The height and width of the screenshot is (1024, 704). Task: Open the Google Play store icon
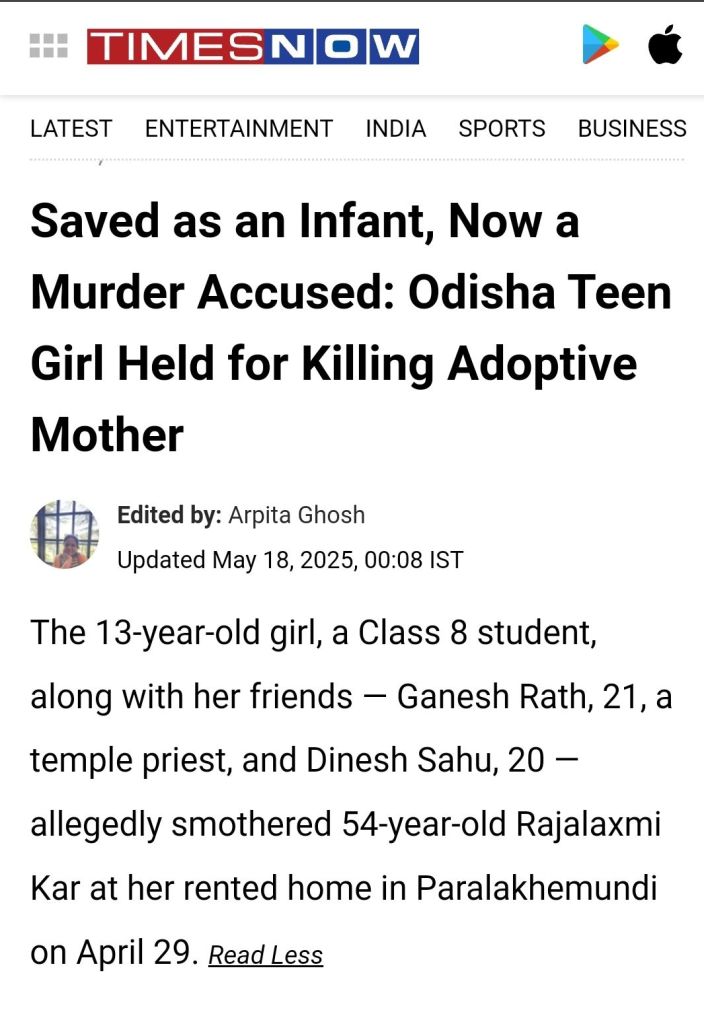coord(600,45)
